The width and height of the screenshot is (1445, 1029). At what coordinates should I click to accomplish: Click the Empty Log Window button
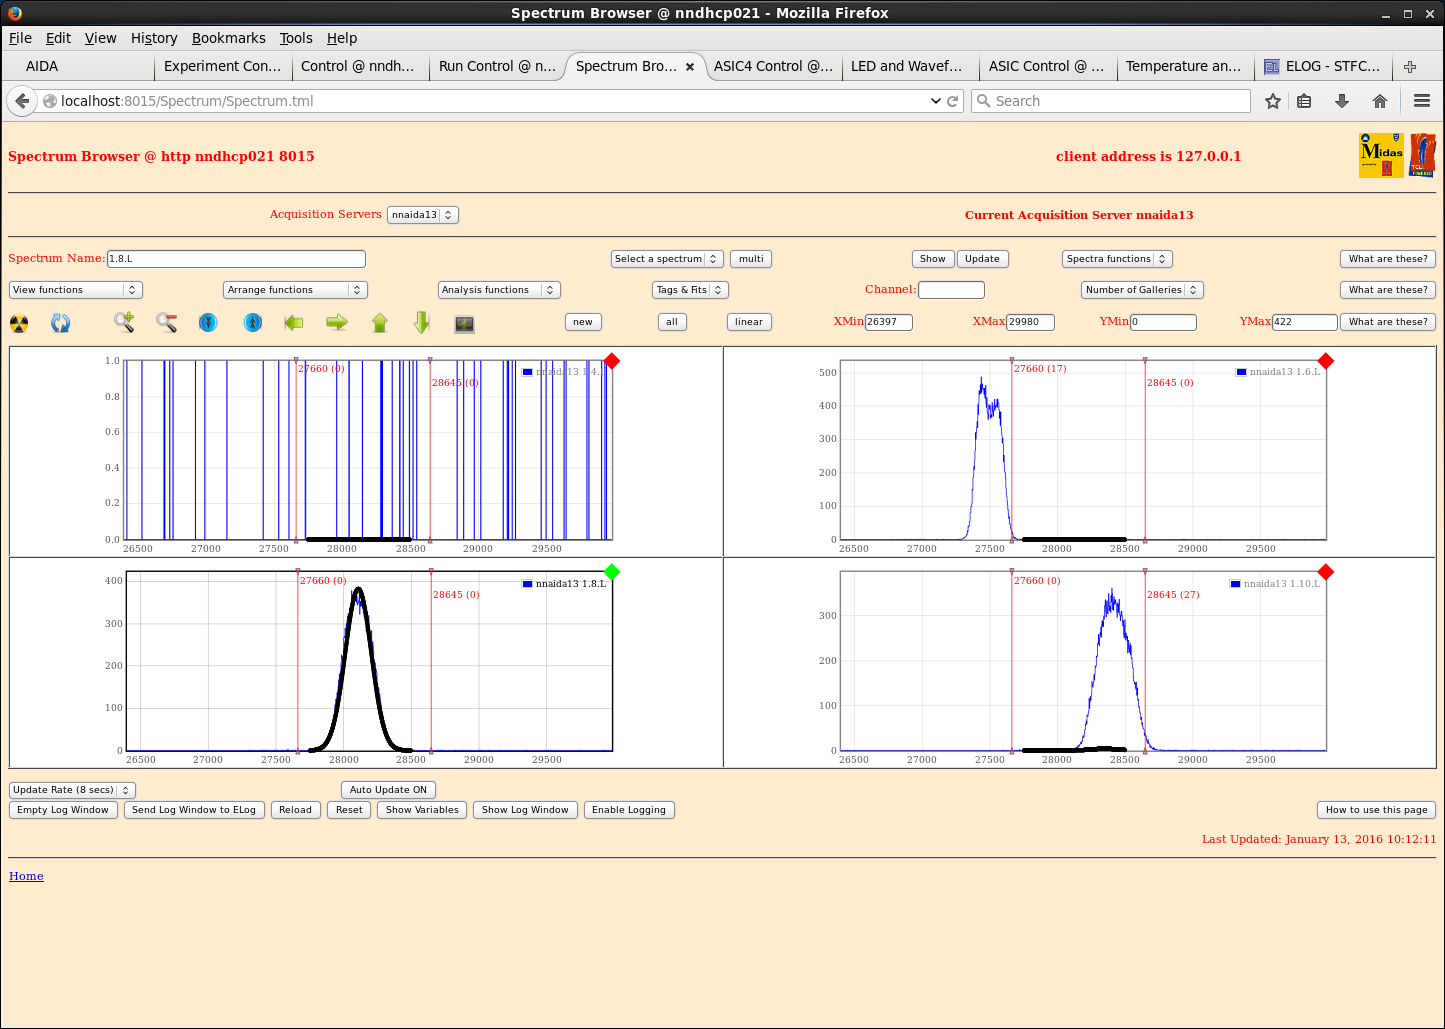[x=63, y=810]
